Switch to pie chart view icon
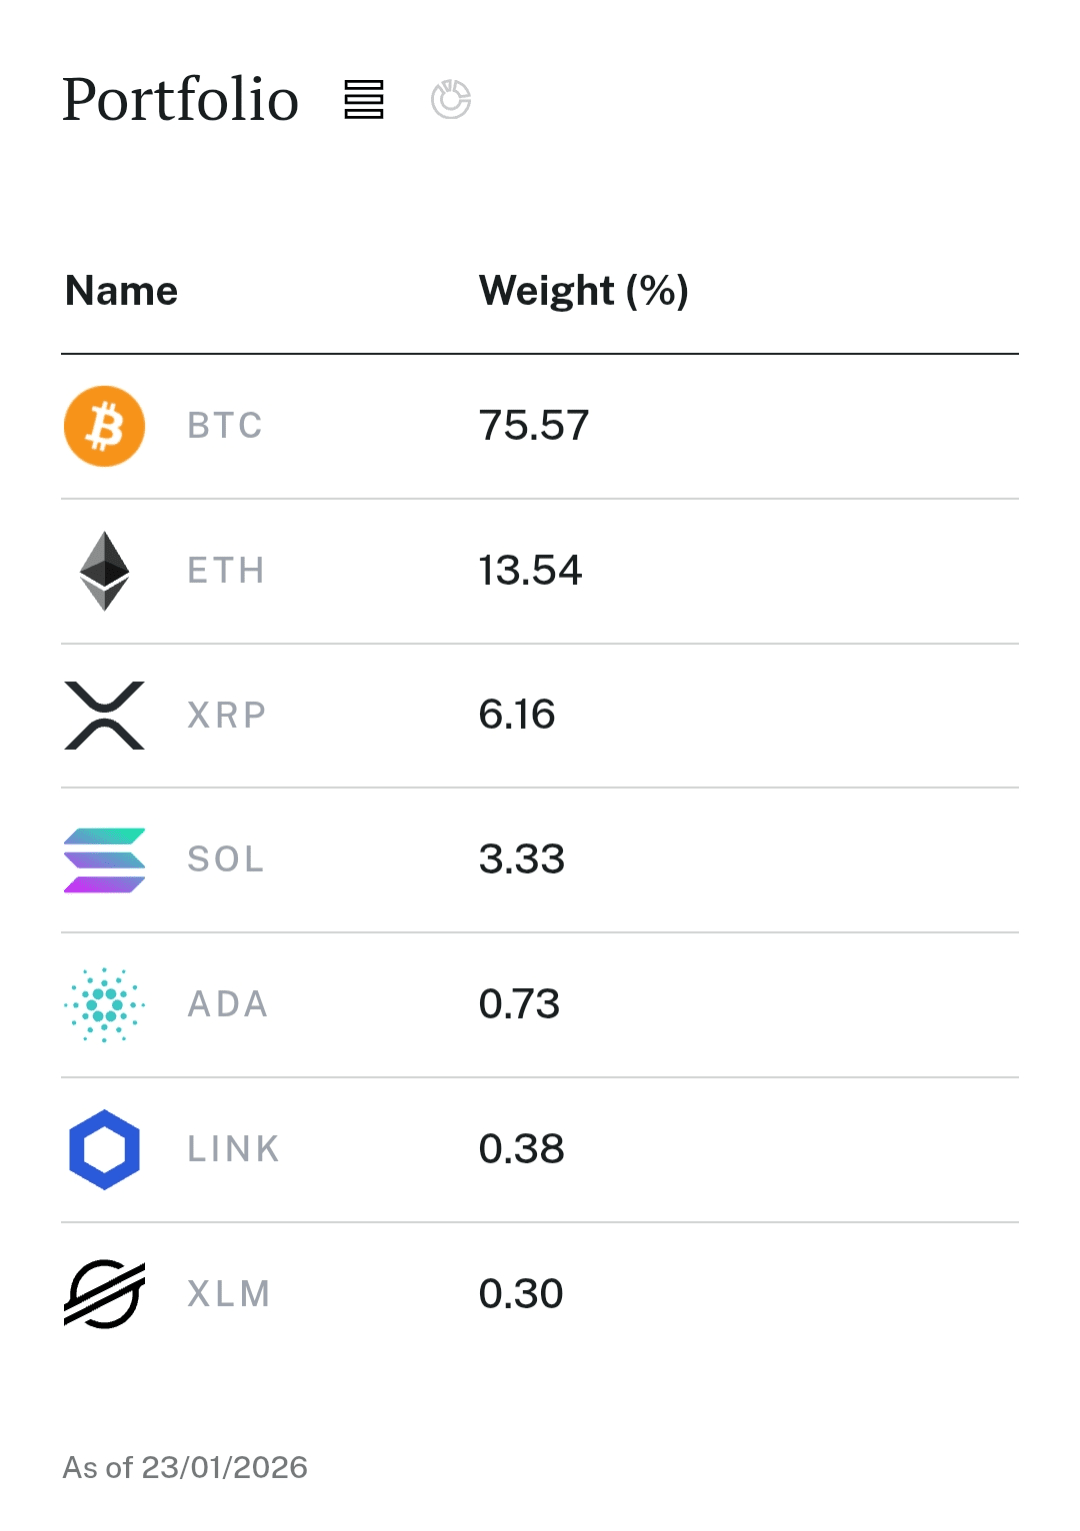 point(451,100)
